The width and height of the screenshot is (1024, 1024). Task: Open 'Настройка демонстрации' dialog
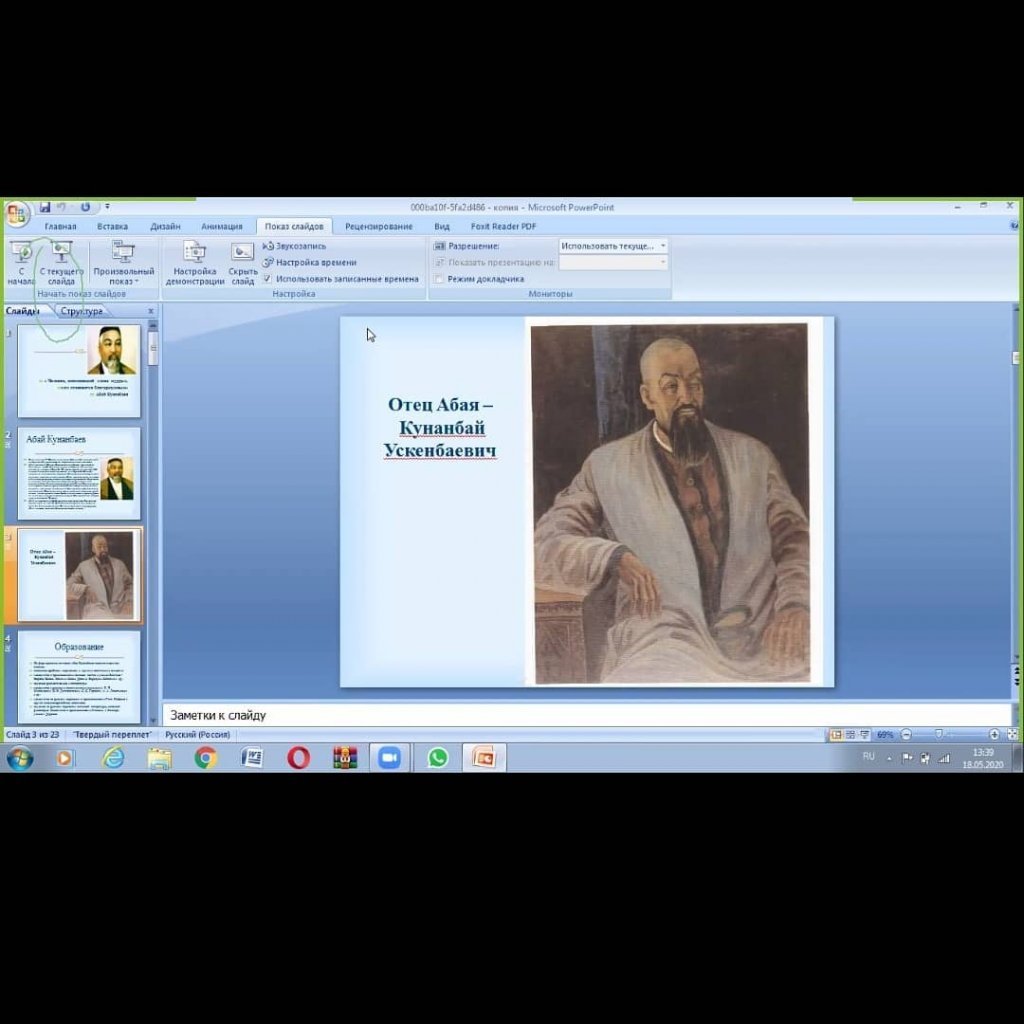(x=195, y=263)
